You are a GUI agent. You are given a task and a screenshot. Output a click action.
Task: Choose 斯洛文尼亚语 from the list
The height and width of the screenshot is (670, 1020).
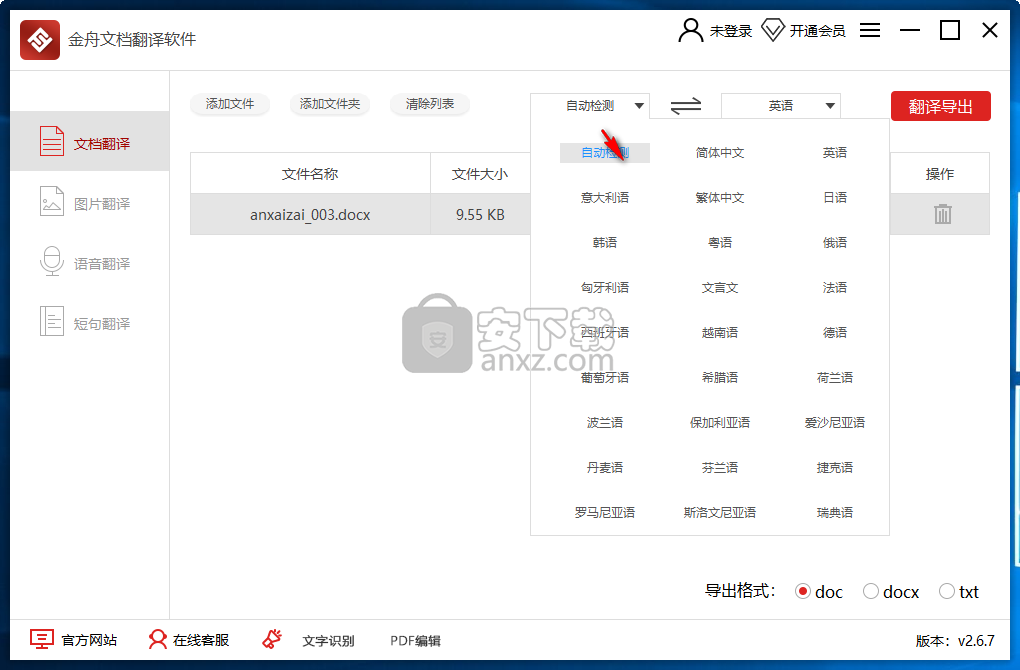[x=719, y=513]
